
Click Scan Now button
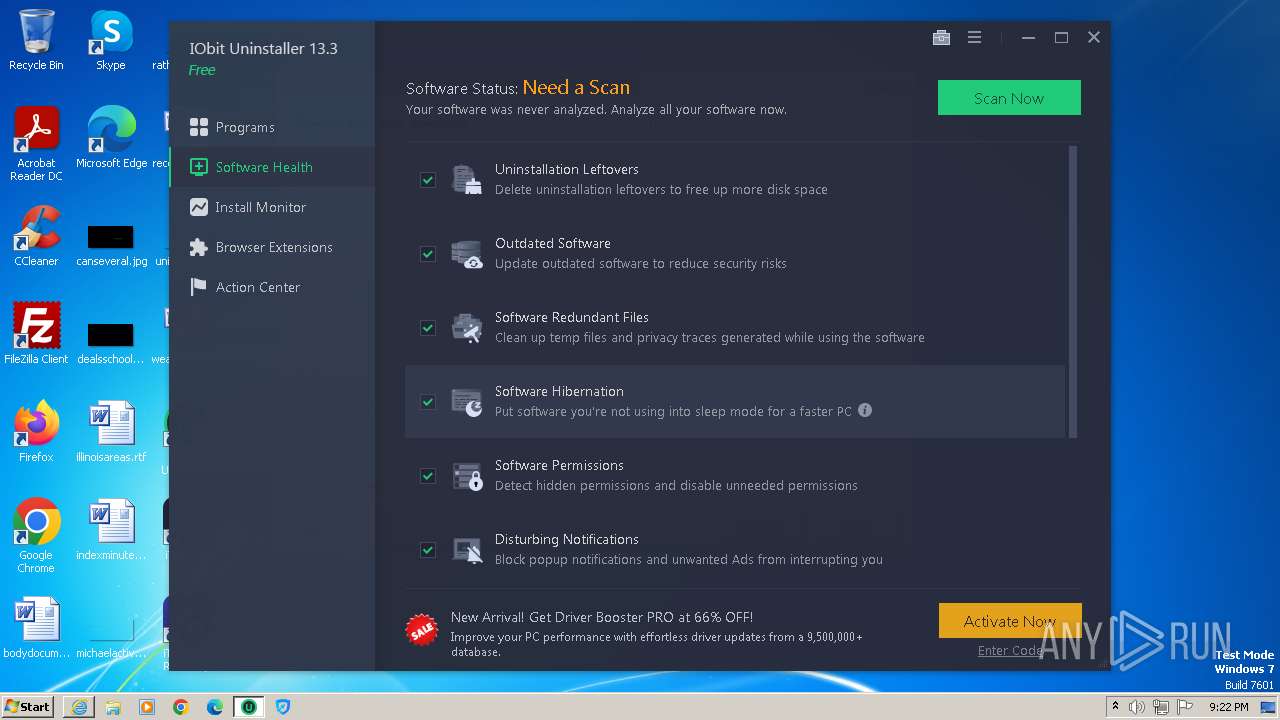(1009, 98)
